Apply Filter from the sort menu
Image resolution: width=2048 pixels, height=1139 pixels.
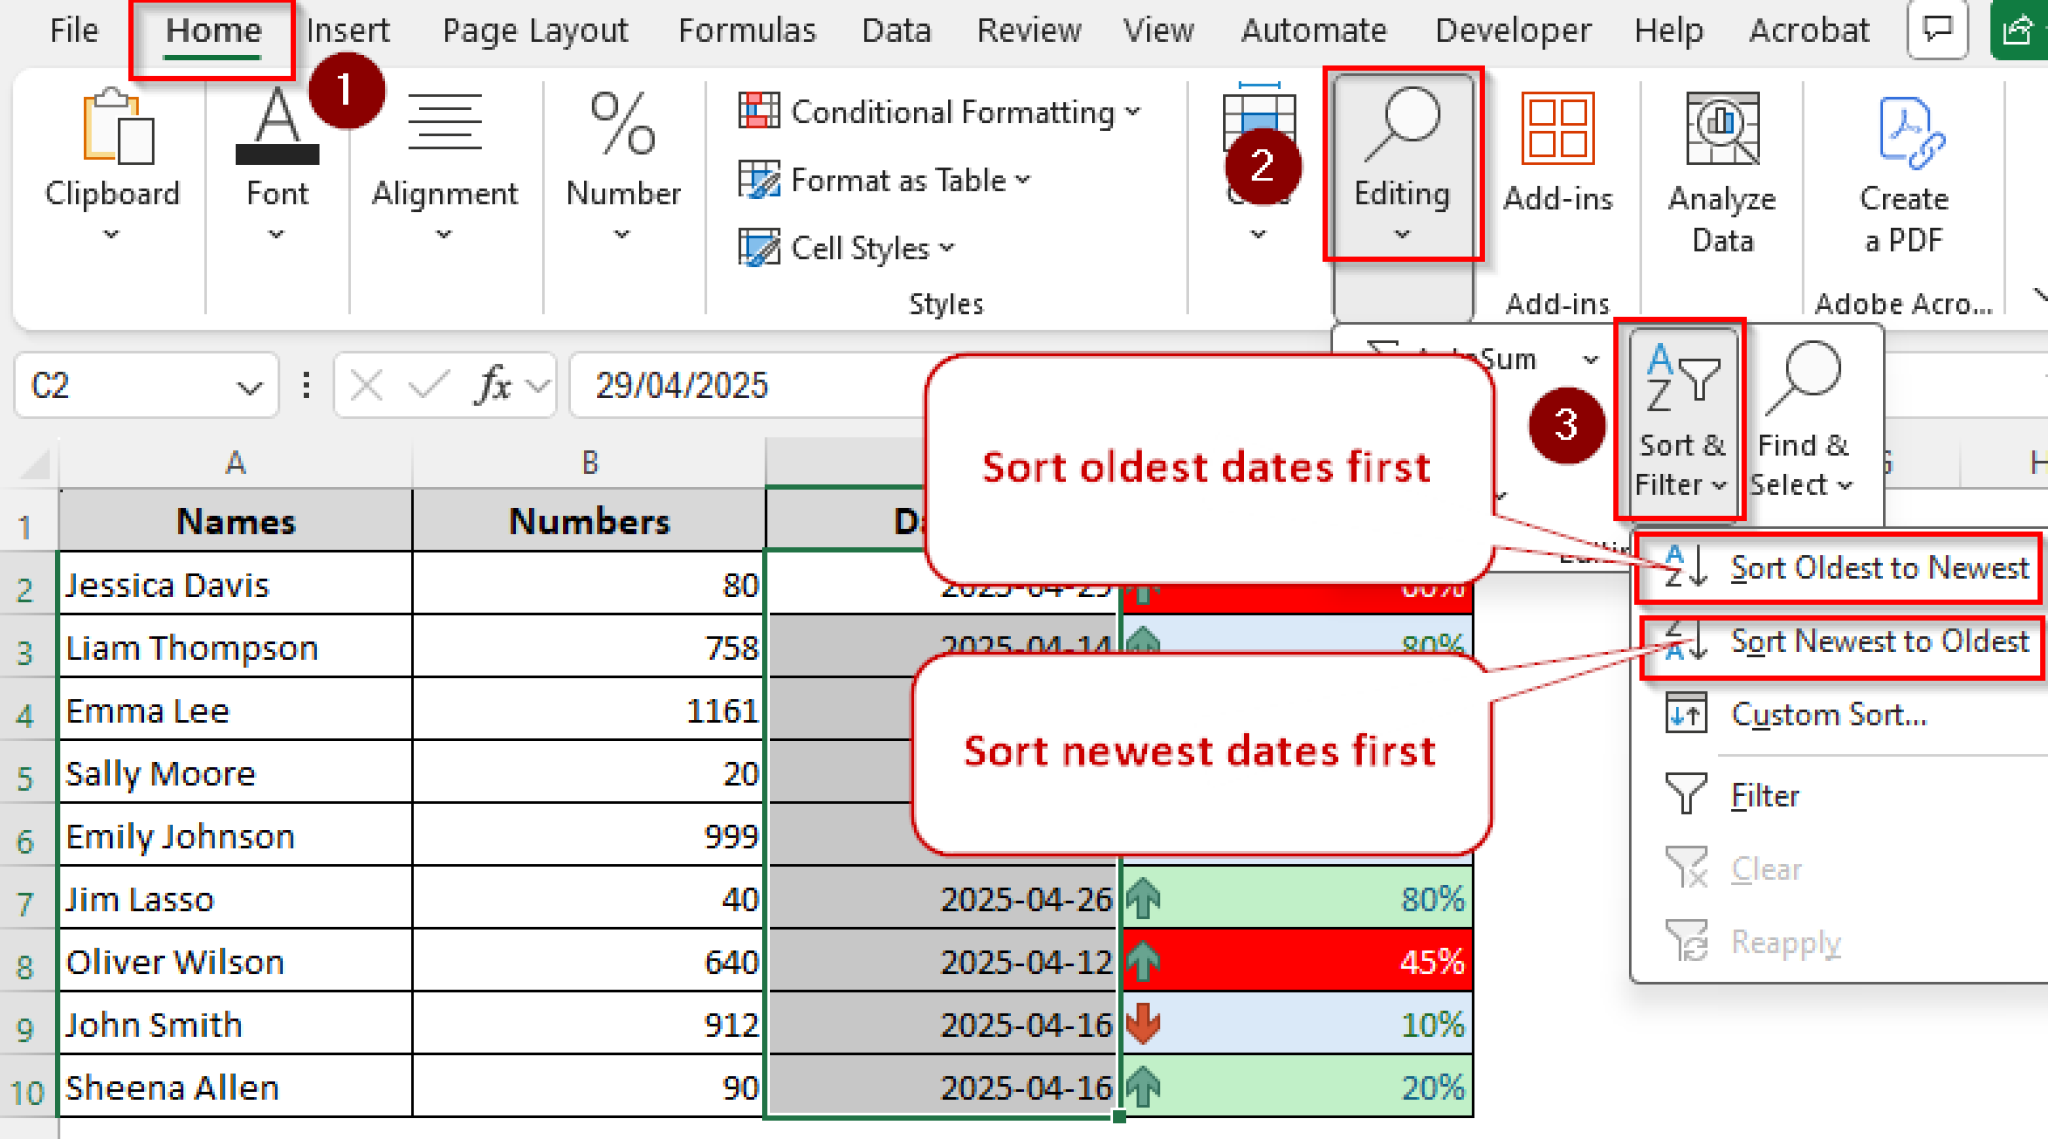(x=1763, y=794)
